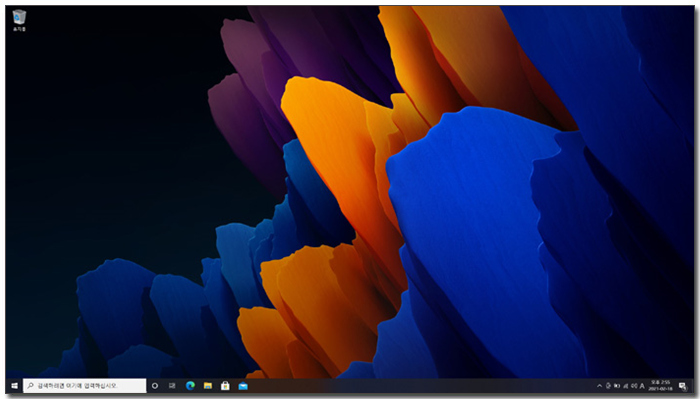Open File Explorer from the taskbar
Image resolution: width=700 pixels, height=399 pixels.
pos(208,386)
